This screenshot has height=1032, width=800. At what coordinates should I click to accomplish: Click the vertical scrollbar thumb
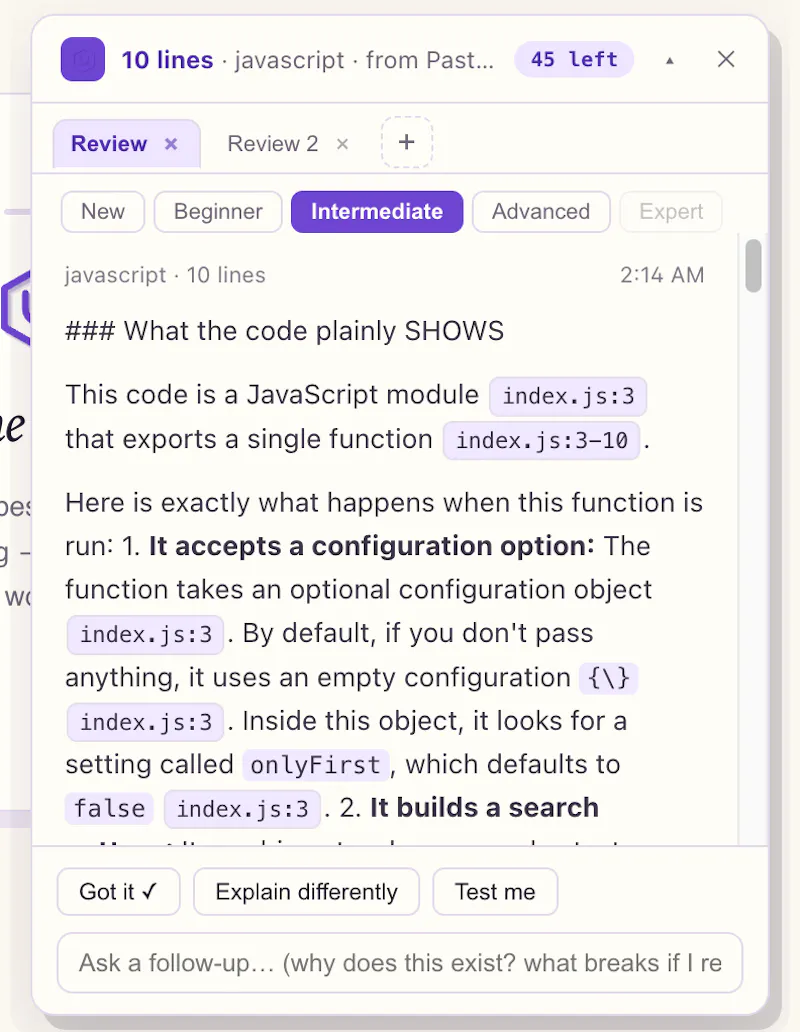(753, 265)
